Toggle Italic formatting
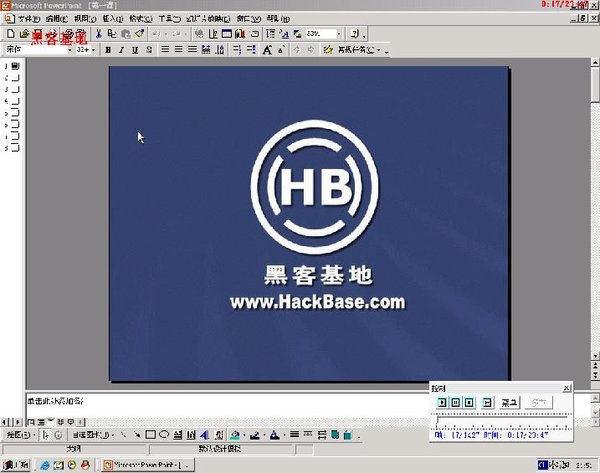The width and height of the screenshot is (600, 473). coord(121,50)
